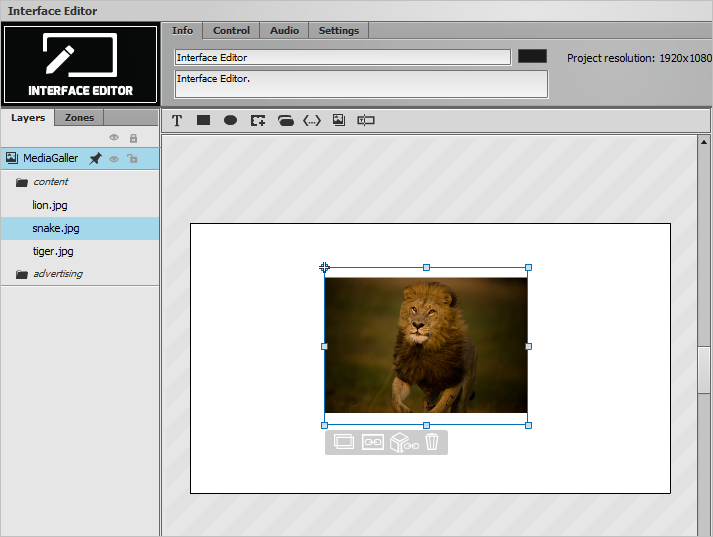This screenshot has height=537, width=713.
Task: Click the Interface Editor name field
Action: click(343, 57)
